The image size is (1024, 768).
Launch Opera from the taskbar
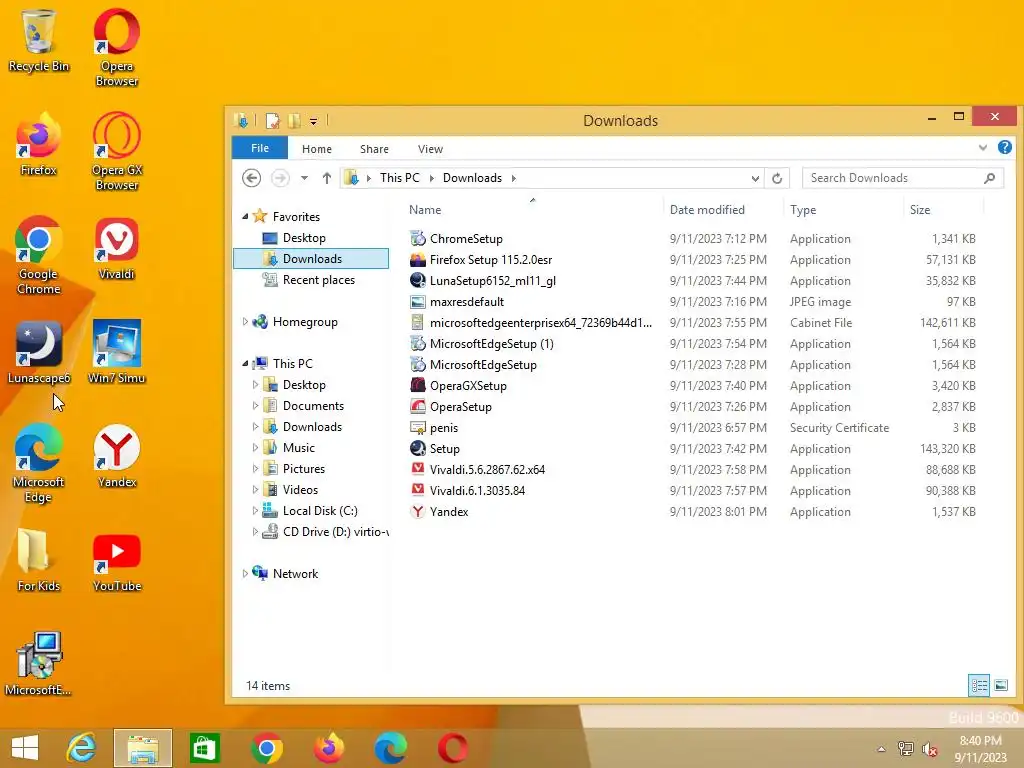tap(453, 748)
